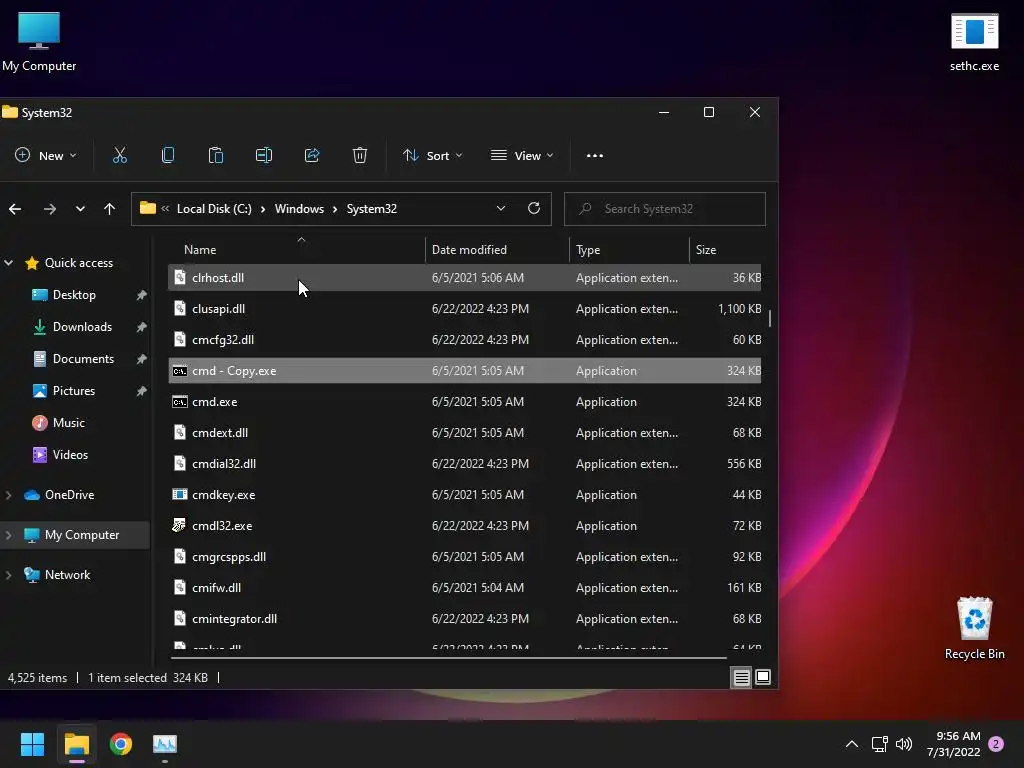Click the Paste clipboard icon
Viewport: 1024px width, 768px height.
(x=216, y=155)
